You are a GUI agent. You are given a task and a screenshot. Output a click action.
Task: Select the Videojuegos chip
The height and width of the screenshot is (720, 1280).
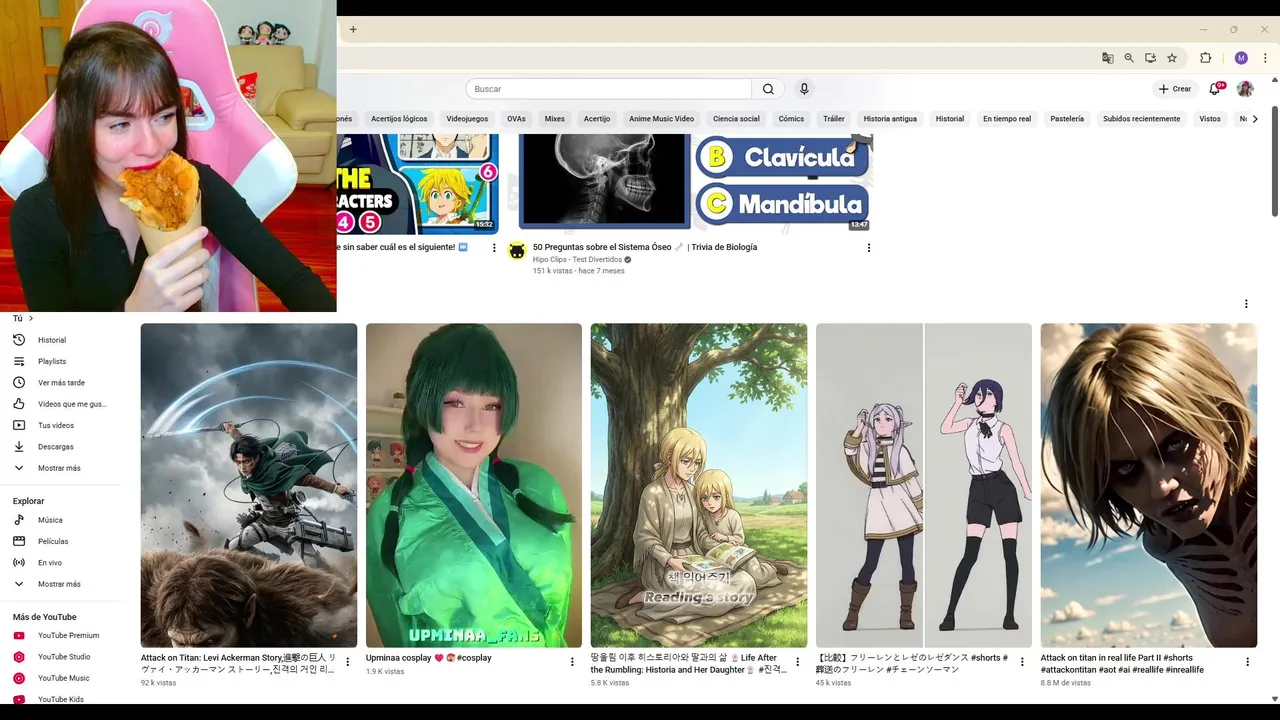point(467,119)
